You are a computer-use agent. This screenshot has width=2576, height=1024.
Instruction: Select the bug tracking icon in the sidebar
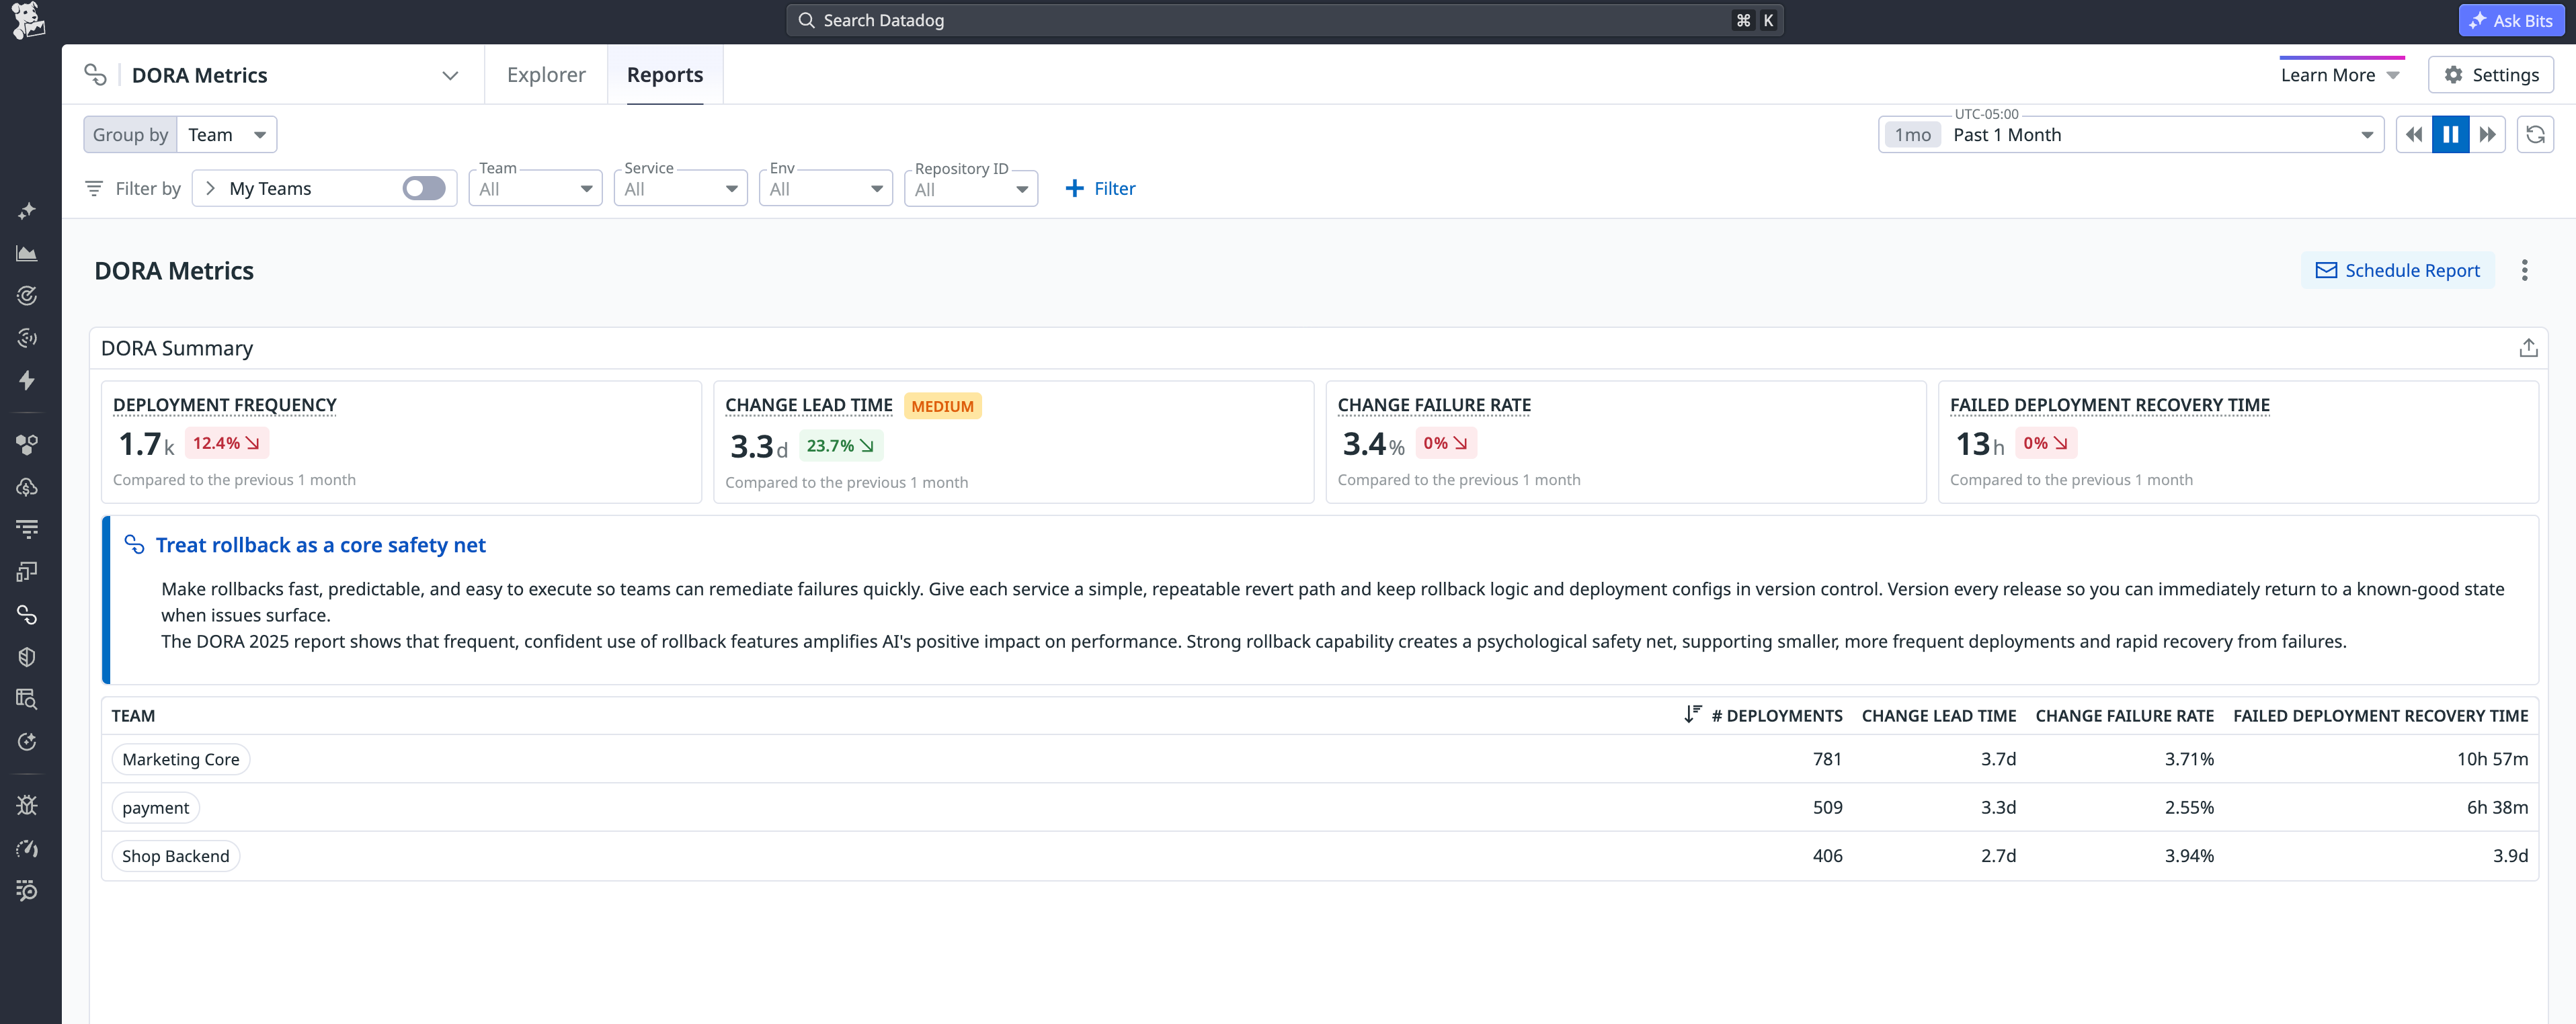click(27, 805)
